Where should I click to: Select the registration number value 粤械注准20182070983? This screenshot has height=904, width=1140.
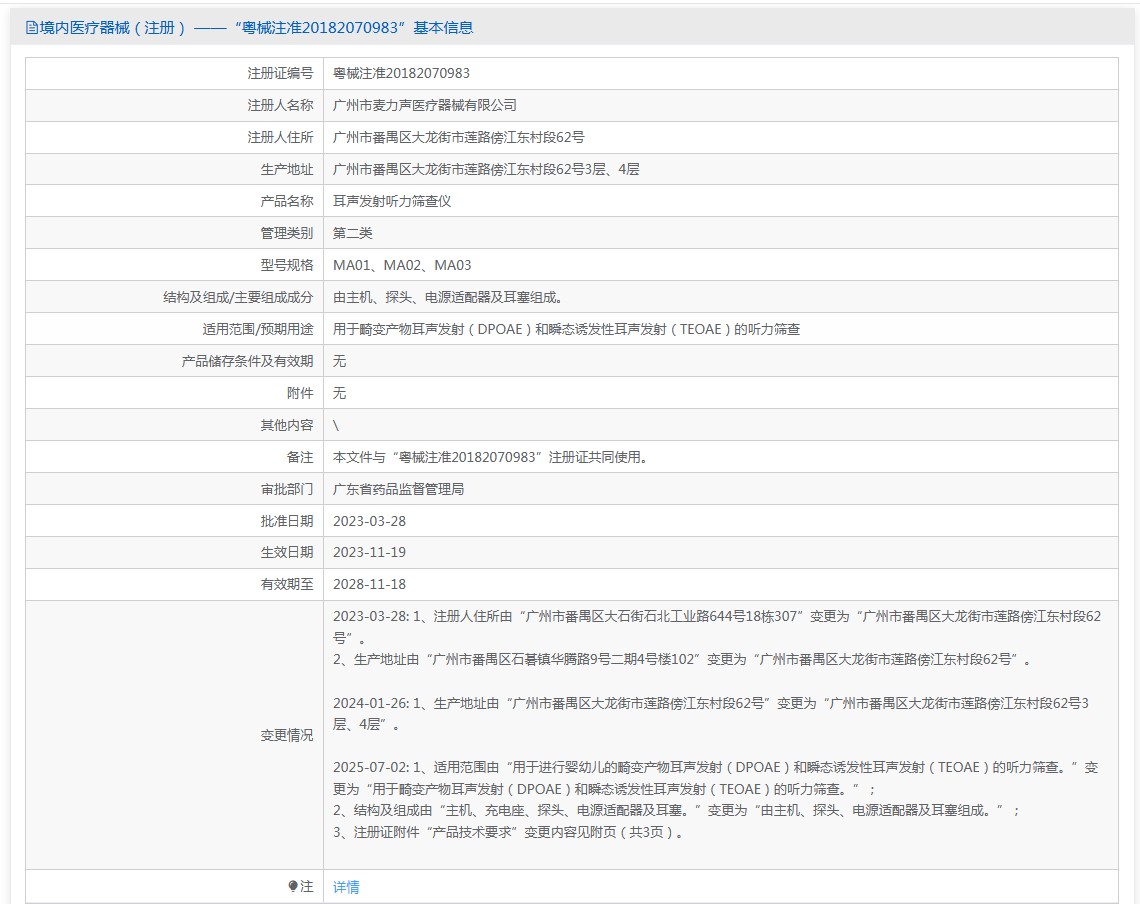click(x=401, y=73)
